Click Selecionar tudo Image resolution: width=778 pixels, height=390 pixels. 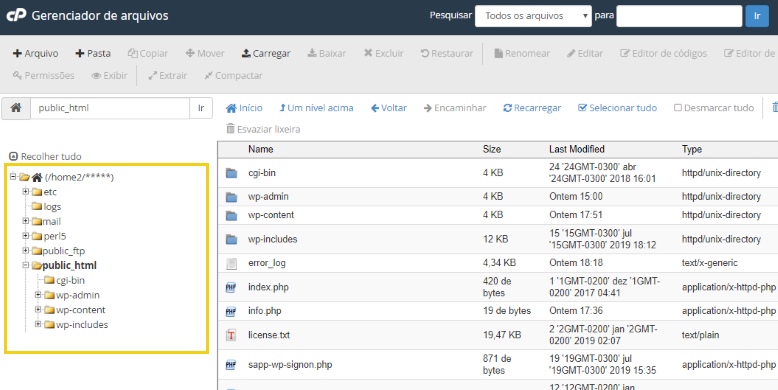(x=617, y=108)
